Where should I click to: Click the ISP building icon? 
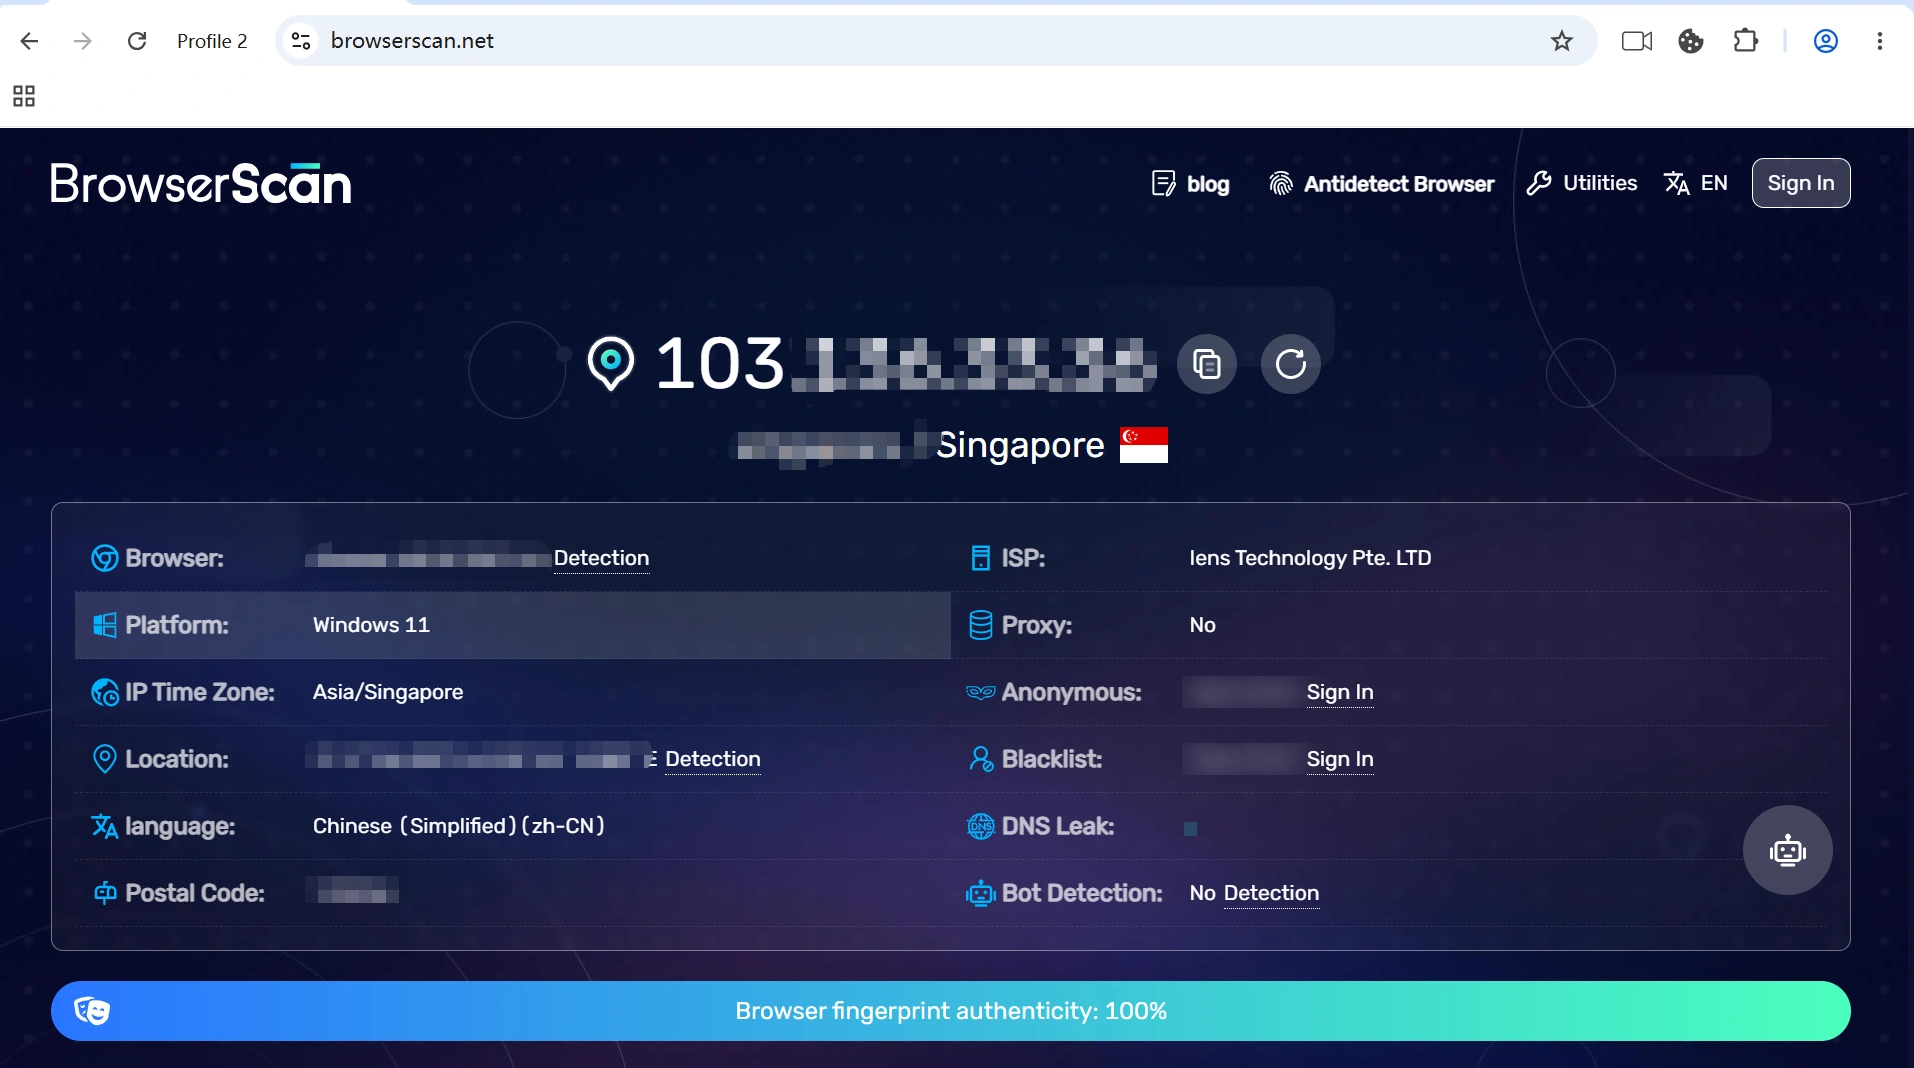coord(981,558)
